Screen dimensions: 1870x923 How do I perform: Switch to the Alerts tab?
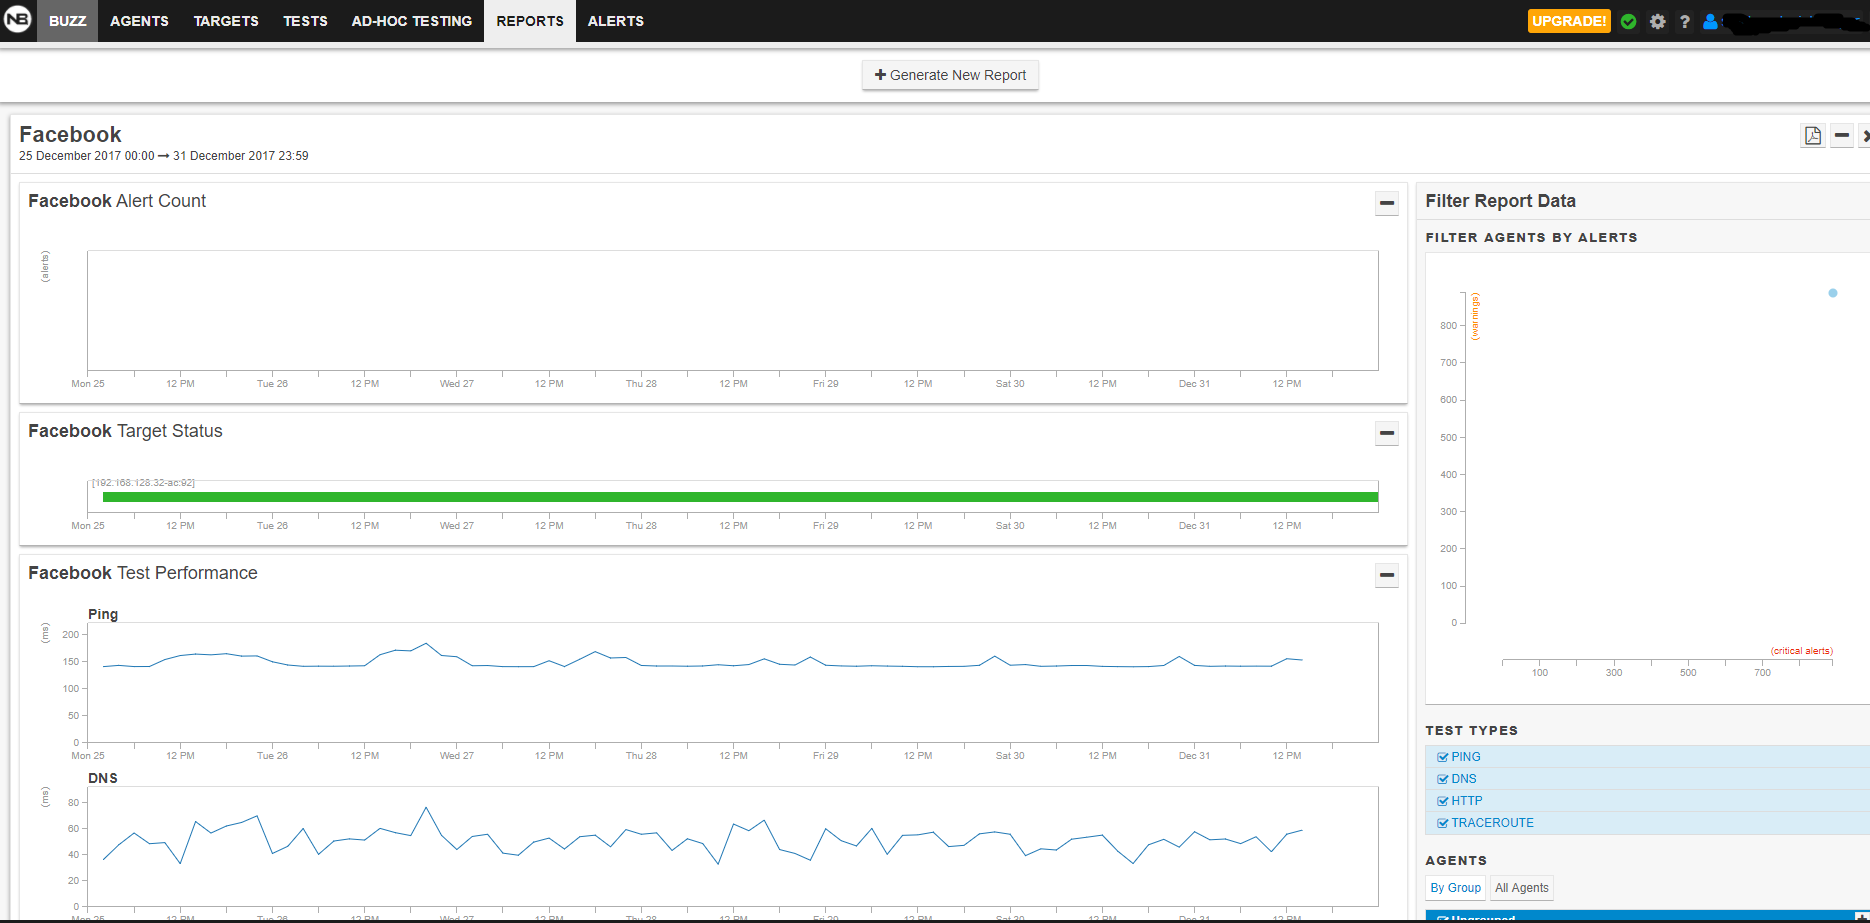[x=615, y=21]
